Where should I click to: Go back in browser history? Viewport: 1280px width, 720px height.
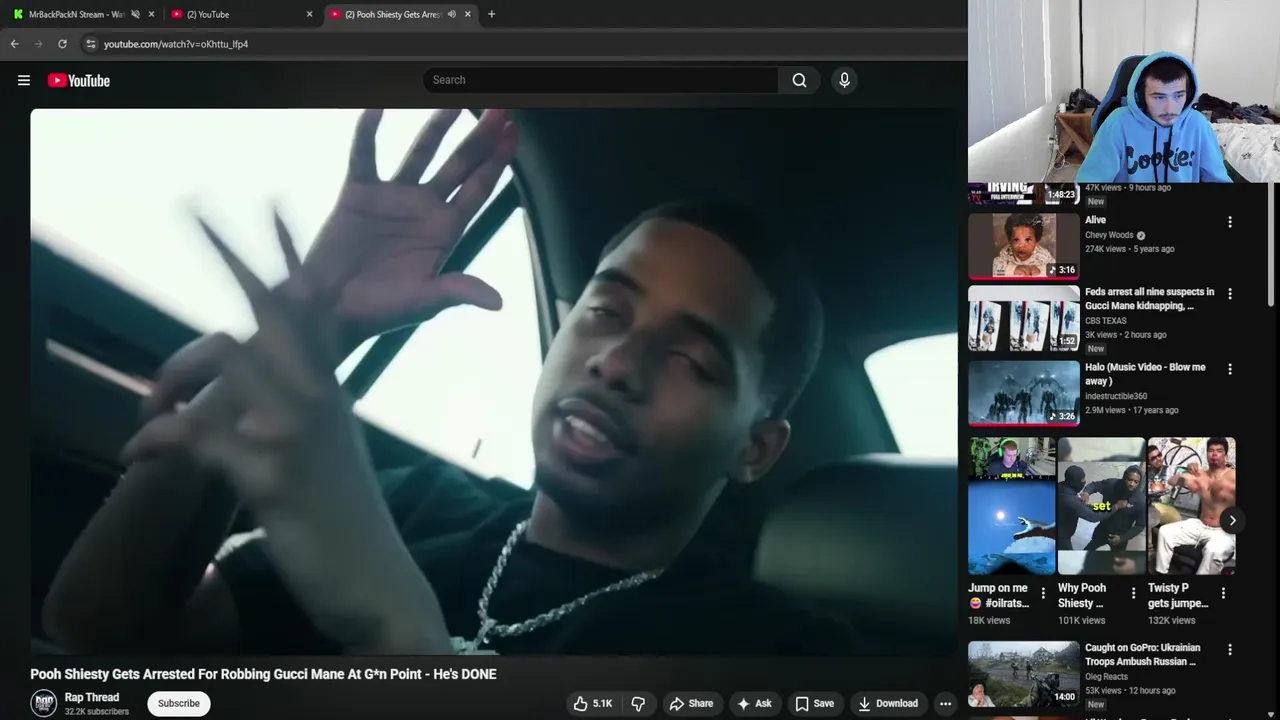click(14, 44)
